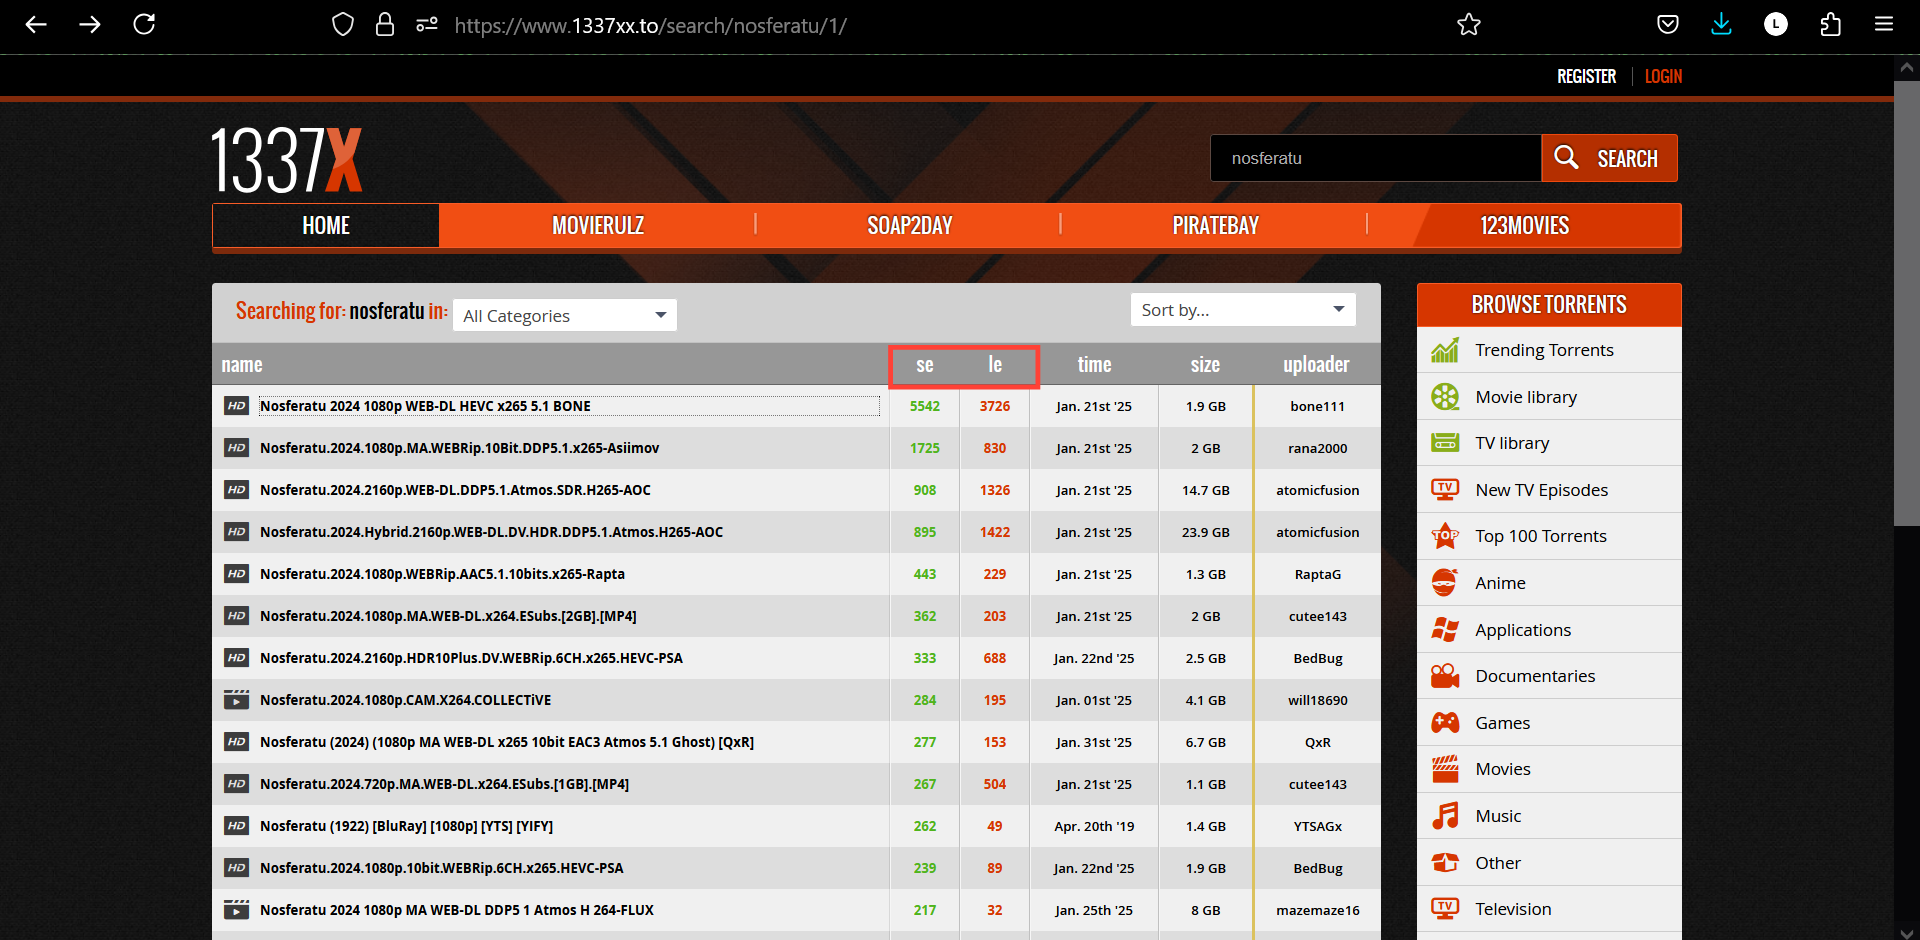Viewport: 1920px width, 940px height.
Task: Open the MOVIERULZ tab
Action: click(x=598, y=226)
